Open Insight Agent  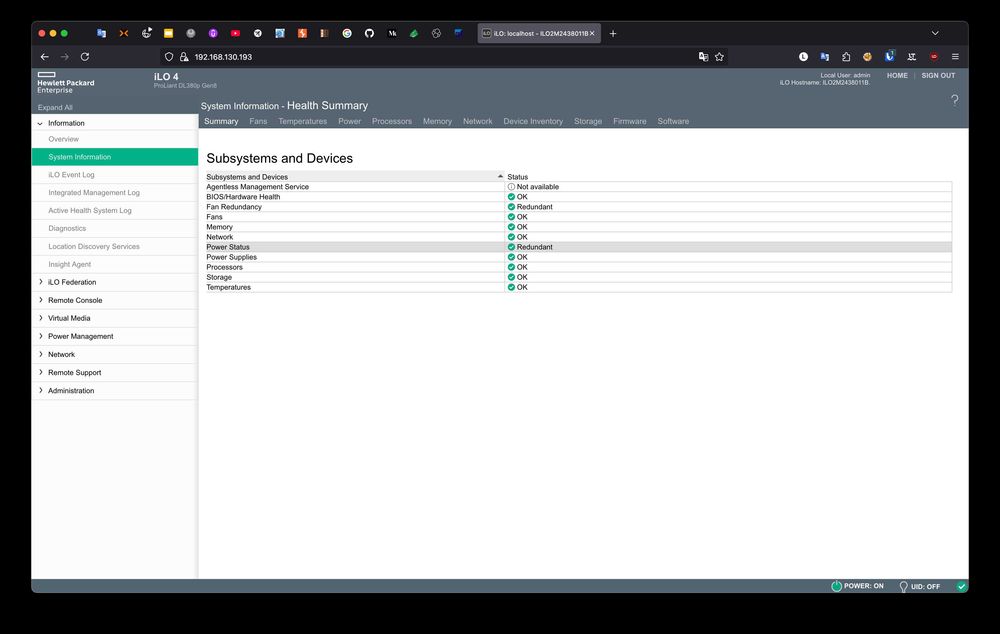(x=70, y=264)
